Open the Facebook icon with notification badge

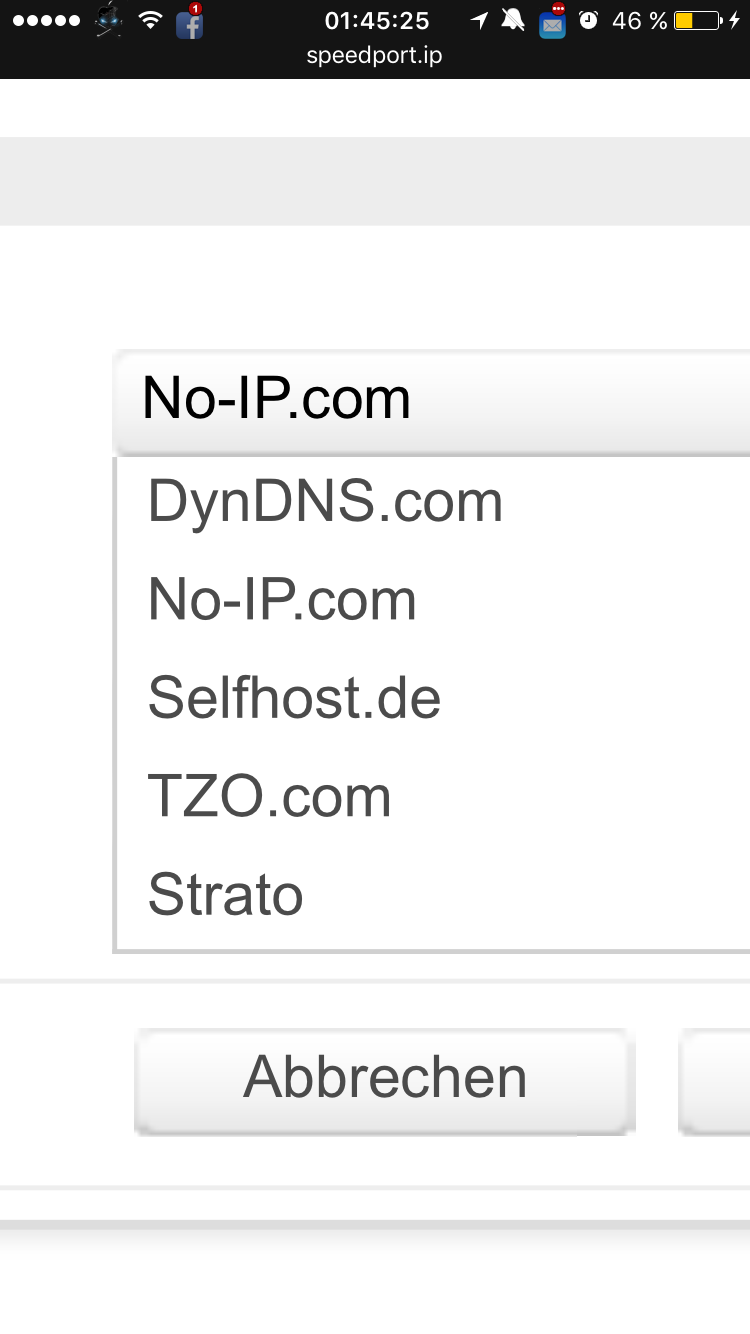coord(190,22)
